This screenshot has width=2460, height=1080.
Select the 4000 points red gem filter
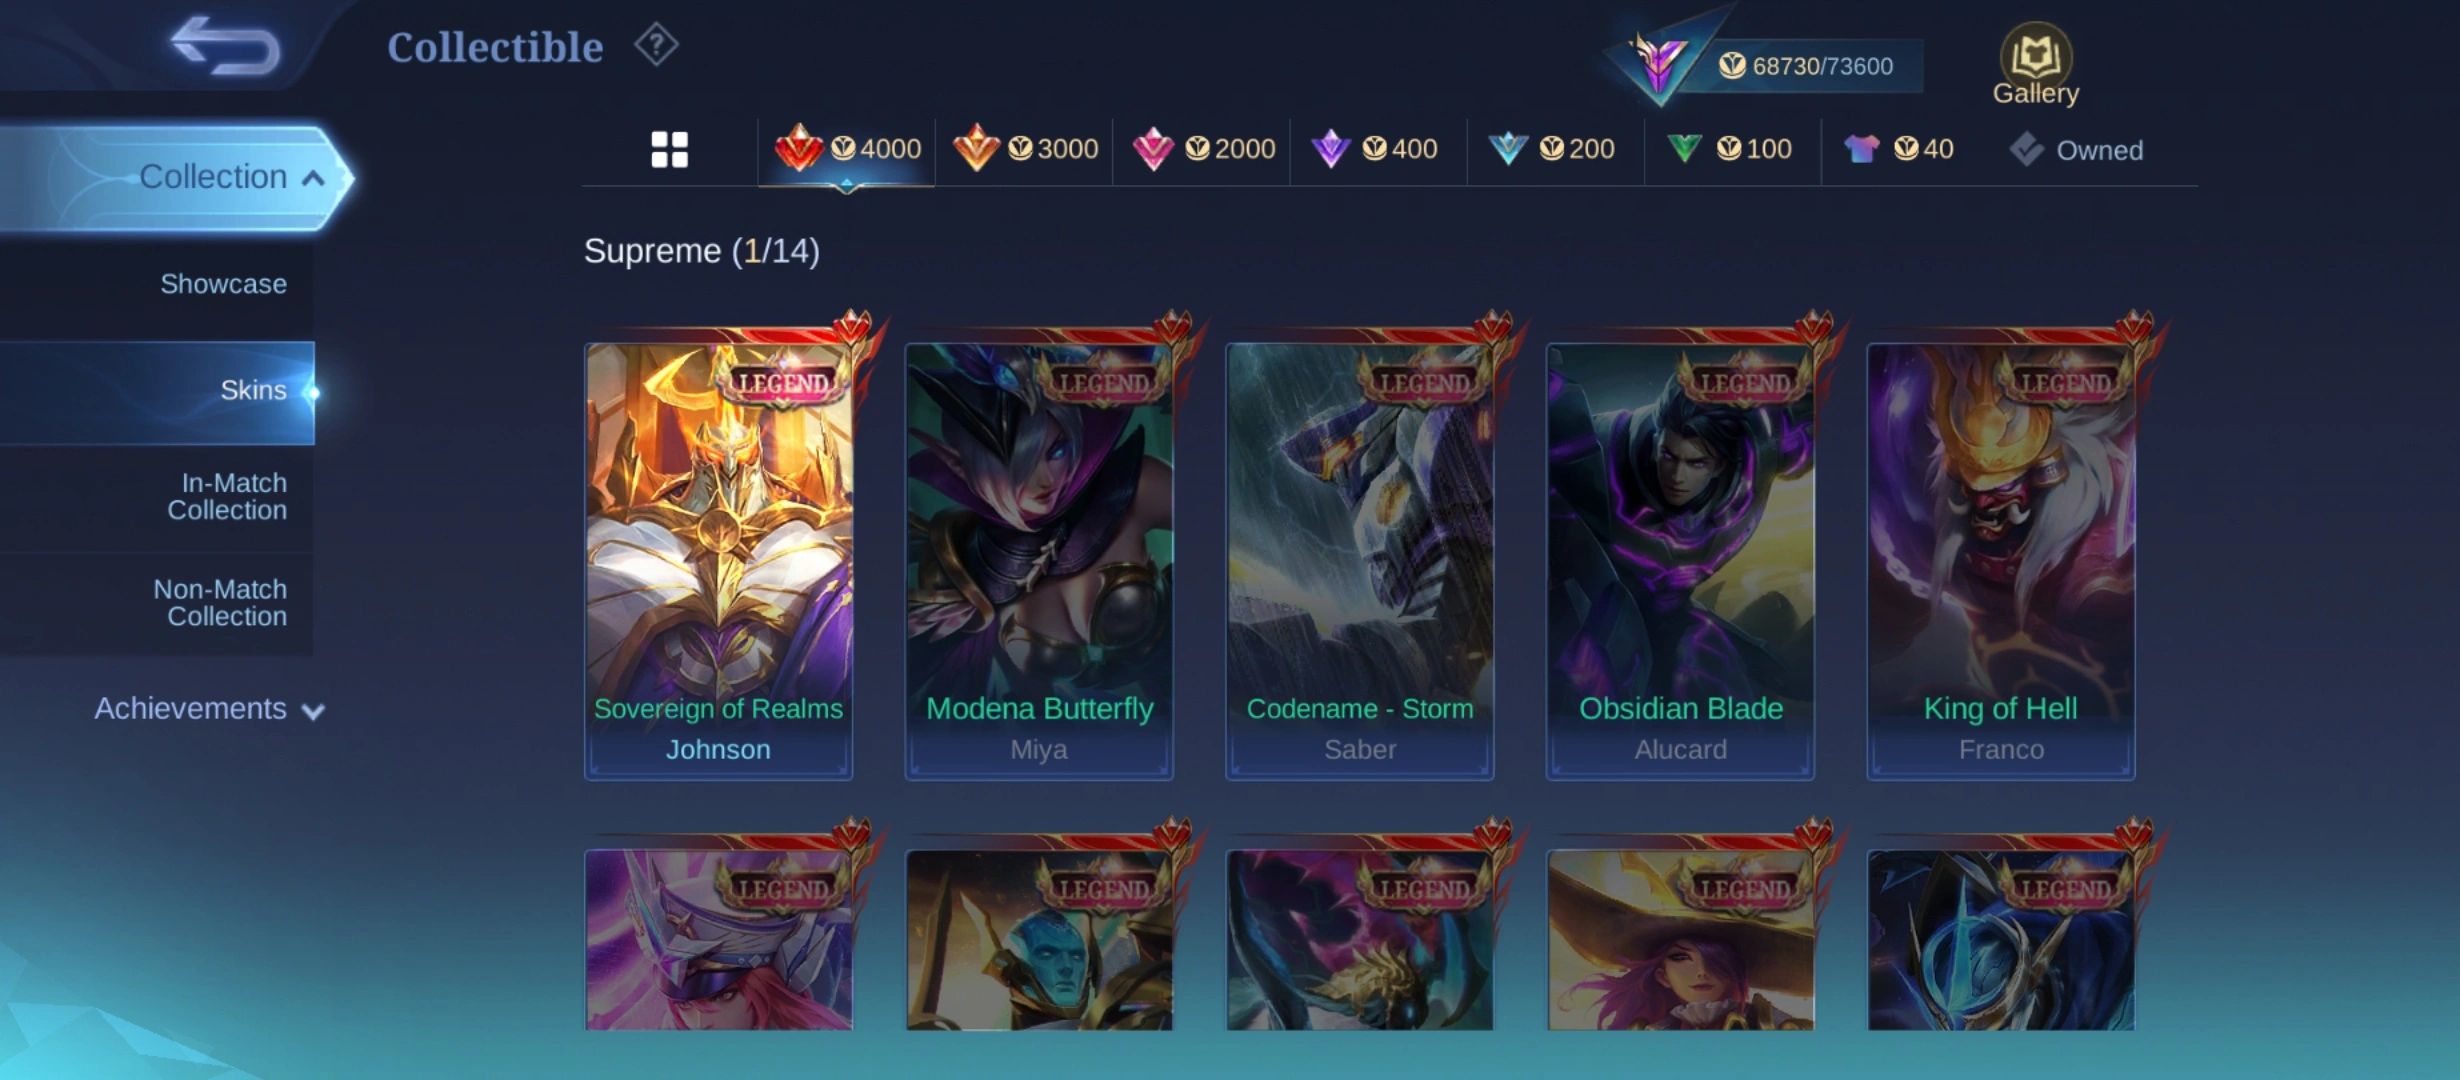click(x=847, y=150)
